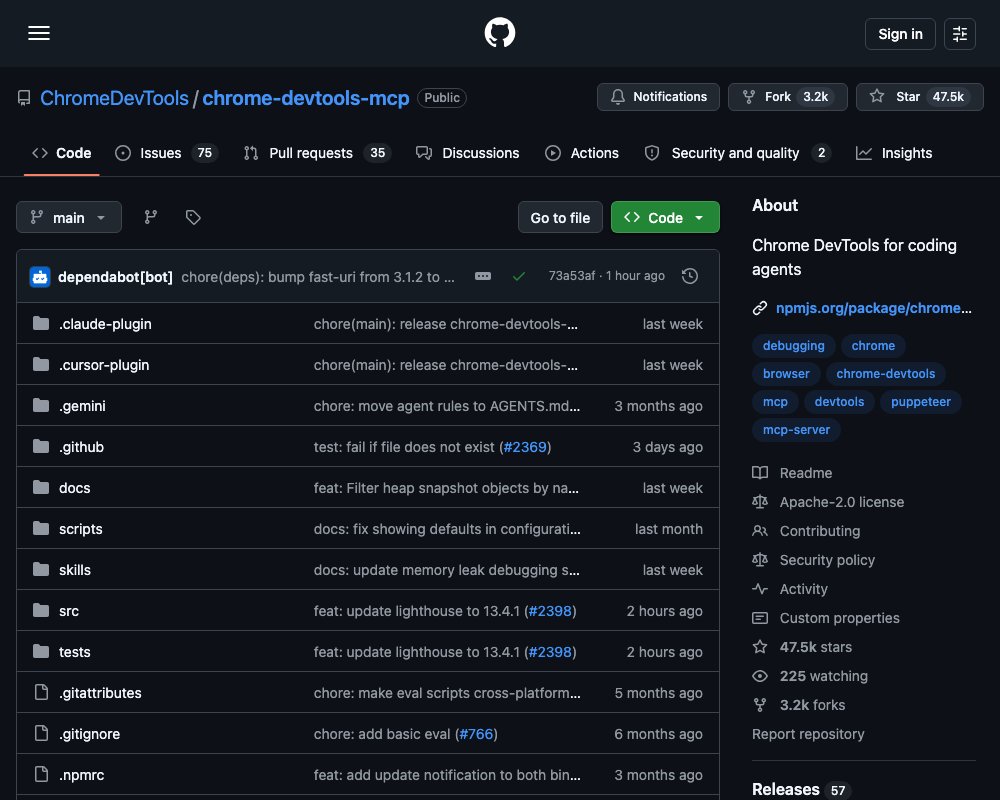Open the Pull requests tab
Viewport: 1000px width, 800px height.
[x=318, y=153]
